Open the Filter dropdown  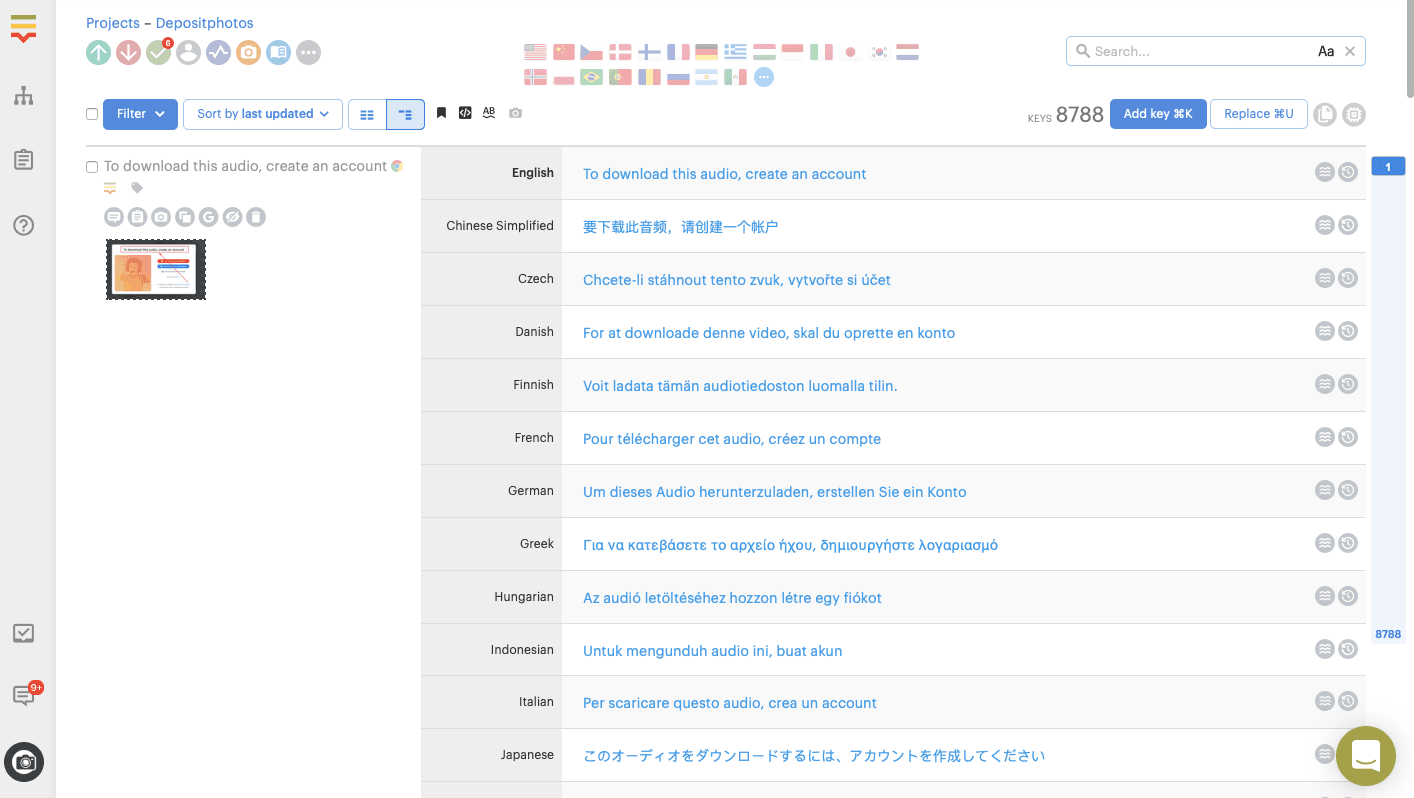point(140,114)
